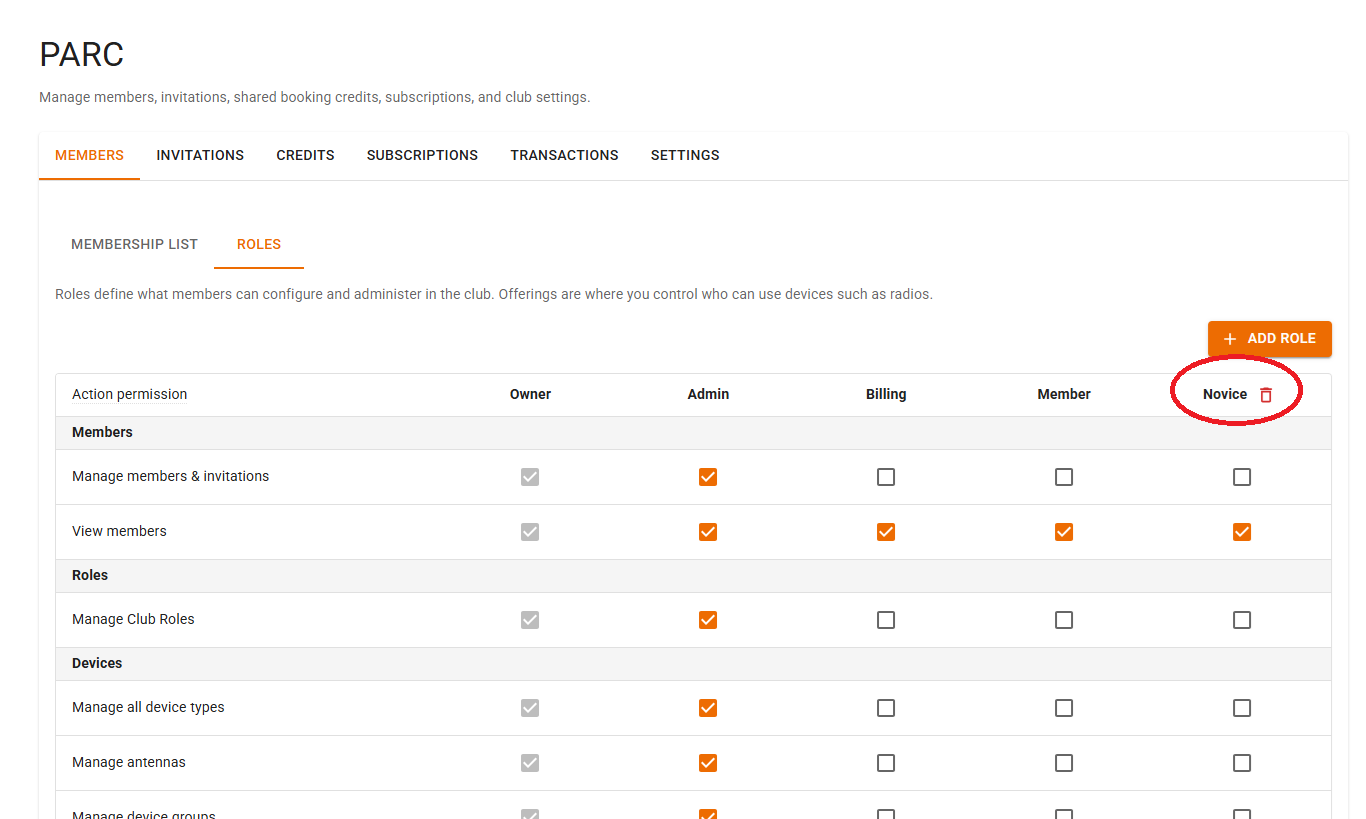Viewport: 1366px width, 819px height.
Task: Uncheck Admin for Manage antennas
Action: click(x=708, y=763)
